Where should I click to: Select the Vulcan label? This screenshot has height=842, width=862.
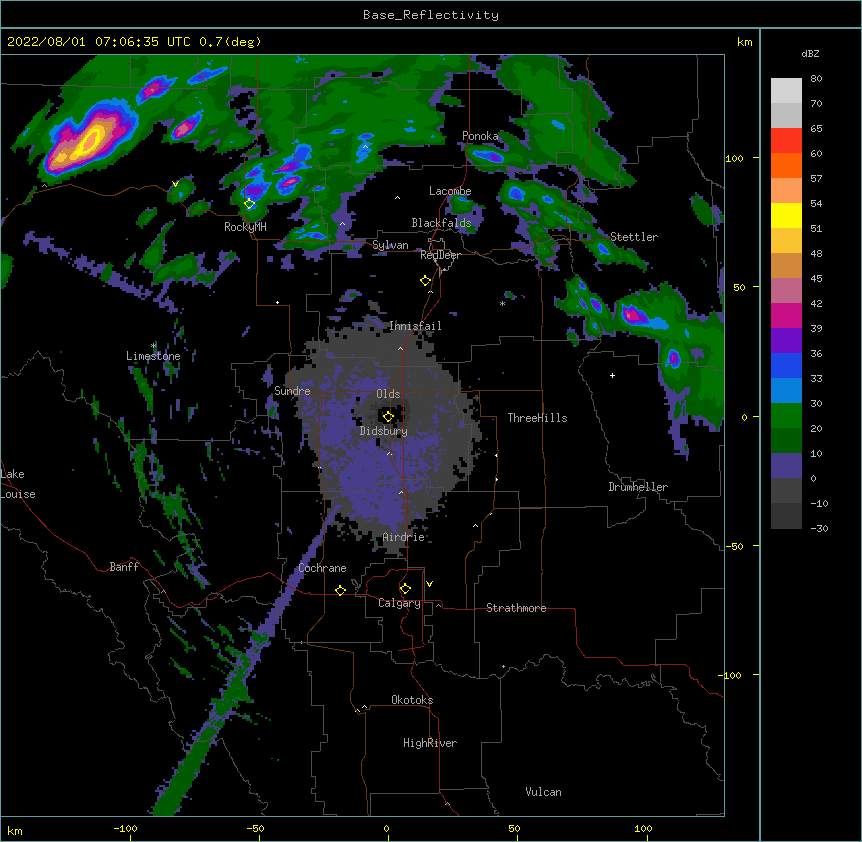(543, 792)
